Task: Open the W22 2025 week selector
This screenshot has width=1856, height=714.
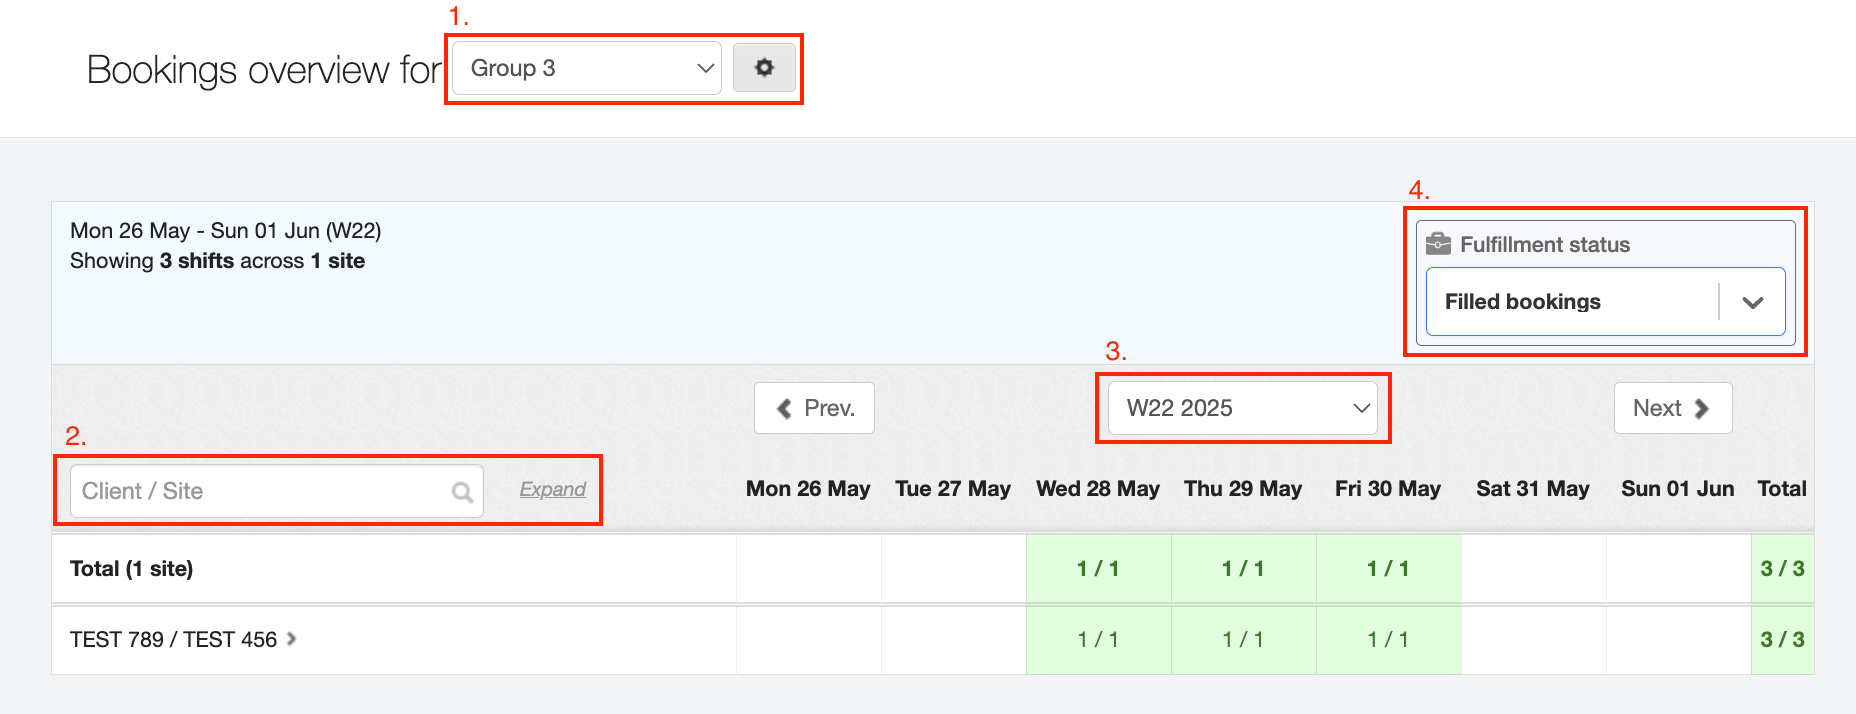Action: (x=1242, y=408)
